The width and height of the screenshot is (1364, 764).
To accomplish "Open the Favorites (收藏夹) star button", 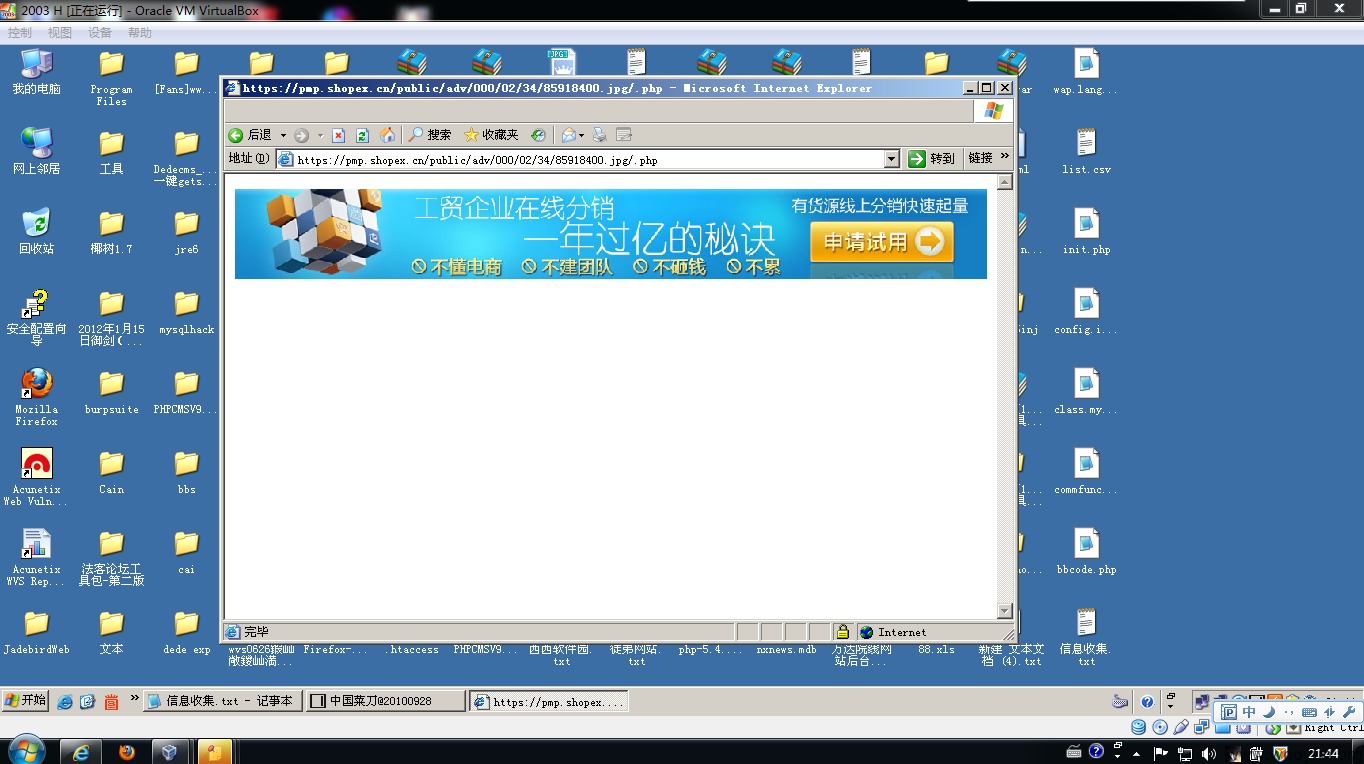I will (491, 135).
